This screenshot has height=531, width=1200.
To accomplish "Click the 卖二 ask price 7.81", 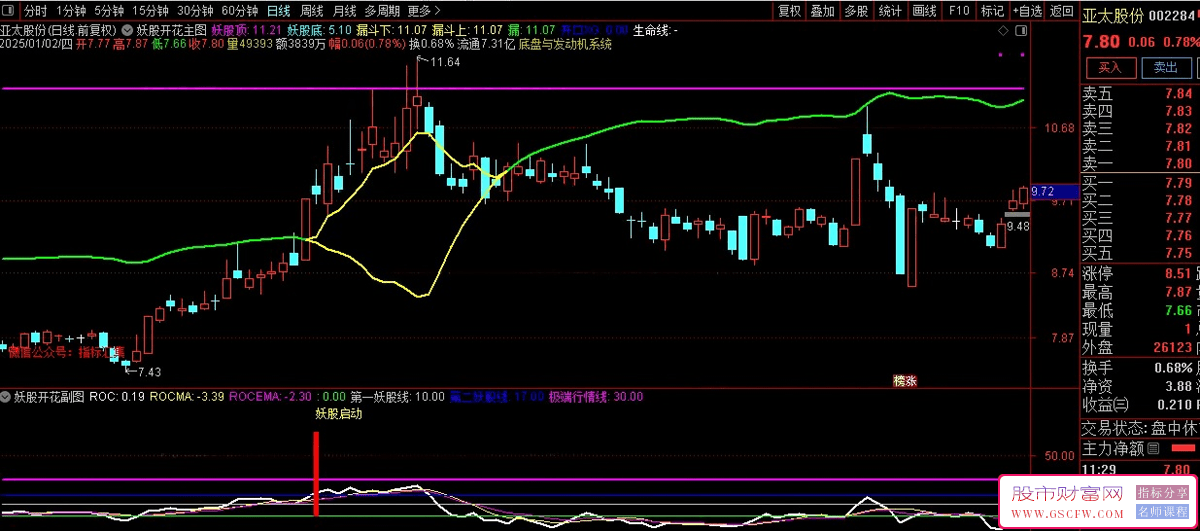I will 1178,146.
